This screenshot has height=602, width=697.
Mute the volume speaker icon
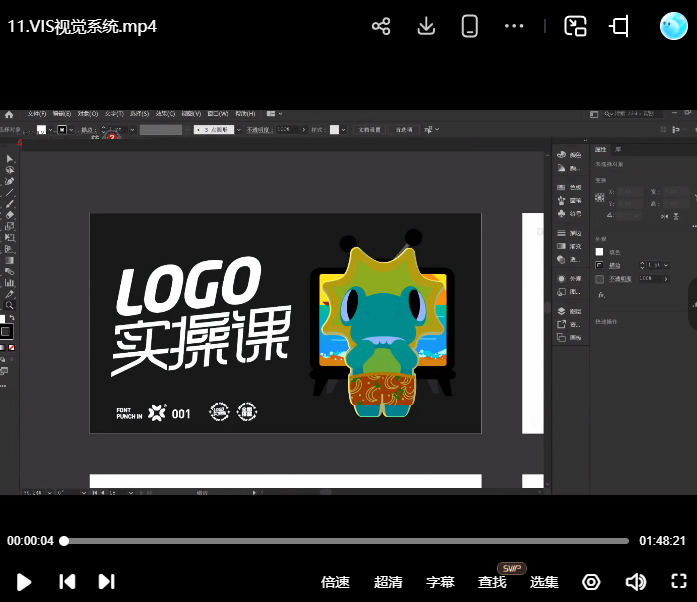(x=635, y=582)
